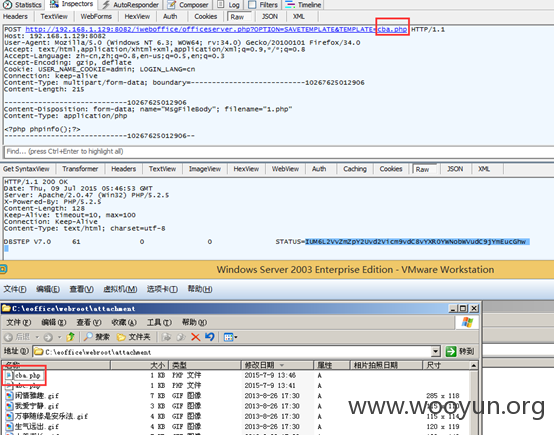This screenshot has width=554, height=435.
Task: Follow the officeserver.php request URL link
Action: point(216,29)
